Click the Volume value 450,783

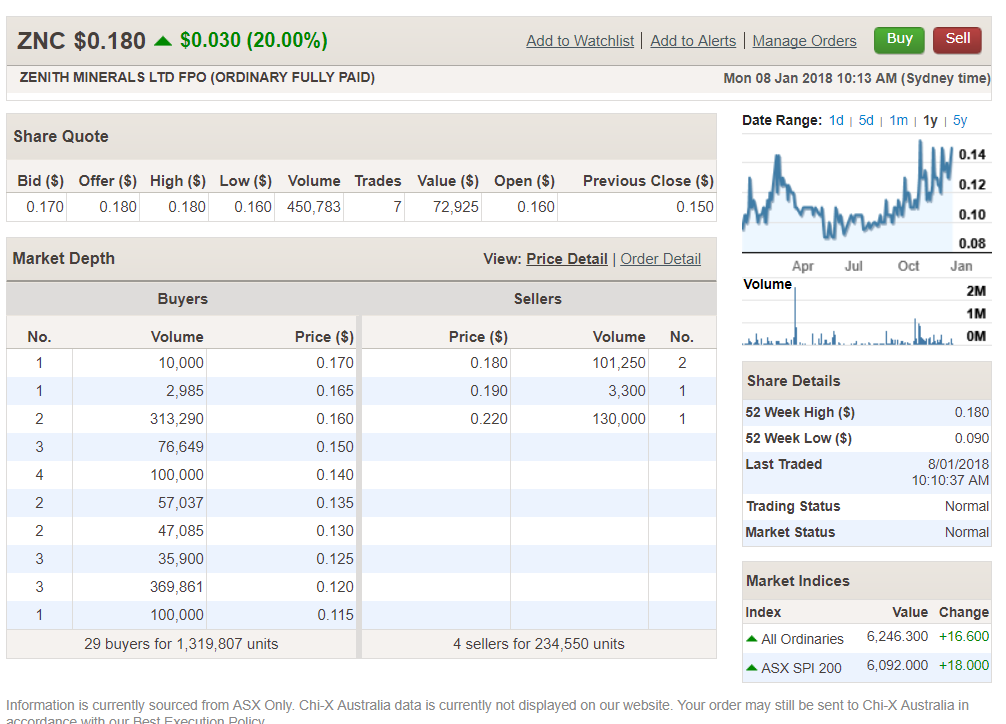coord(314,207)
